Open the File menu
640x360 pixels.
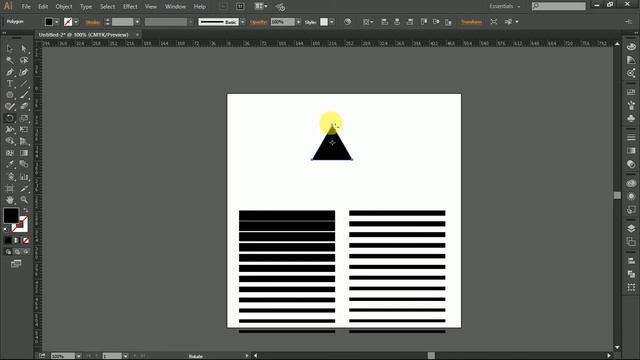pos(26,7)
